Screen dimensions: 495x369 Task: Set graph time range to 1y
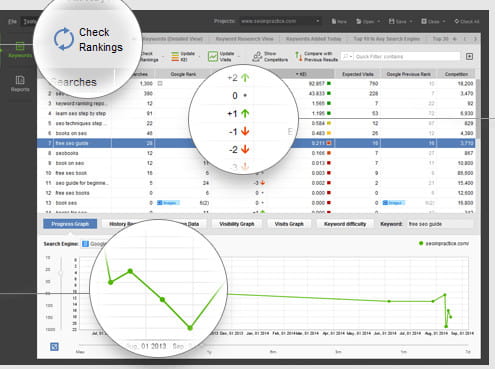[209, 352]
